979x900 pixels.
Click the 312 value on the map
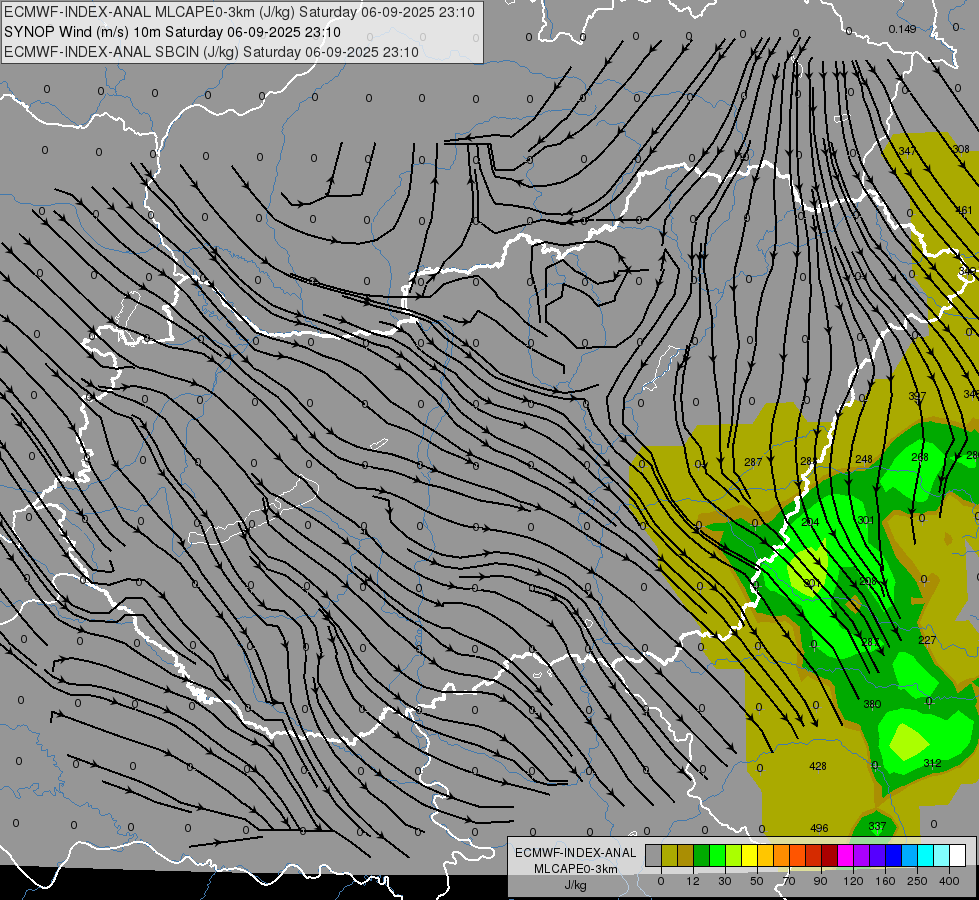932,763
